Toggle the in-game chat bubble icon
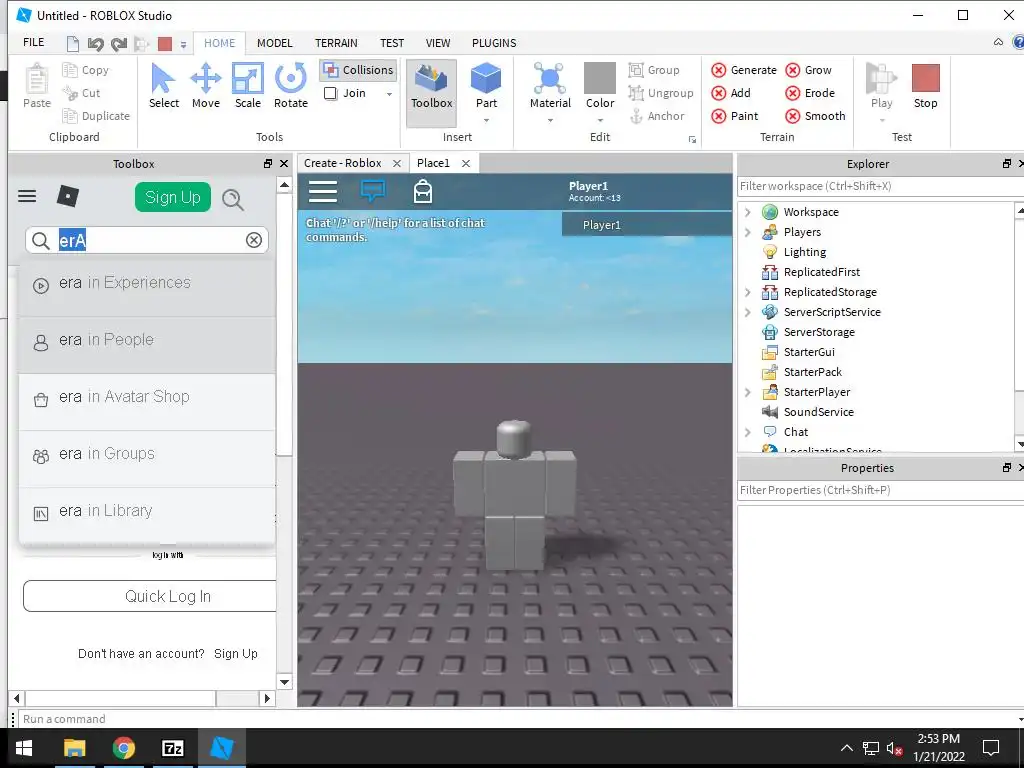 pos(372,191)
